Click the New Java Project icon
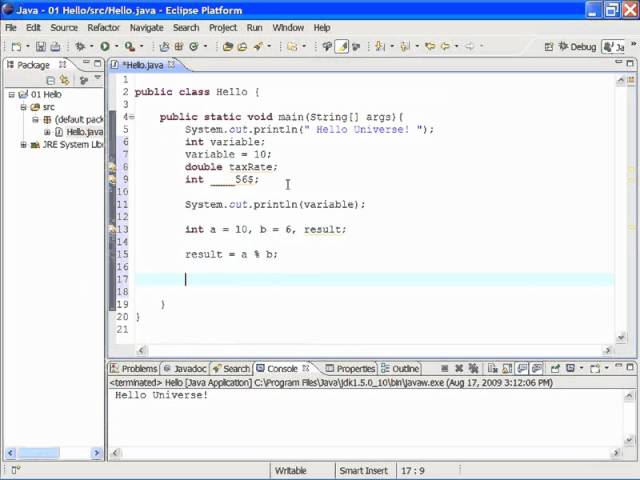 pos(164,47)
